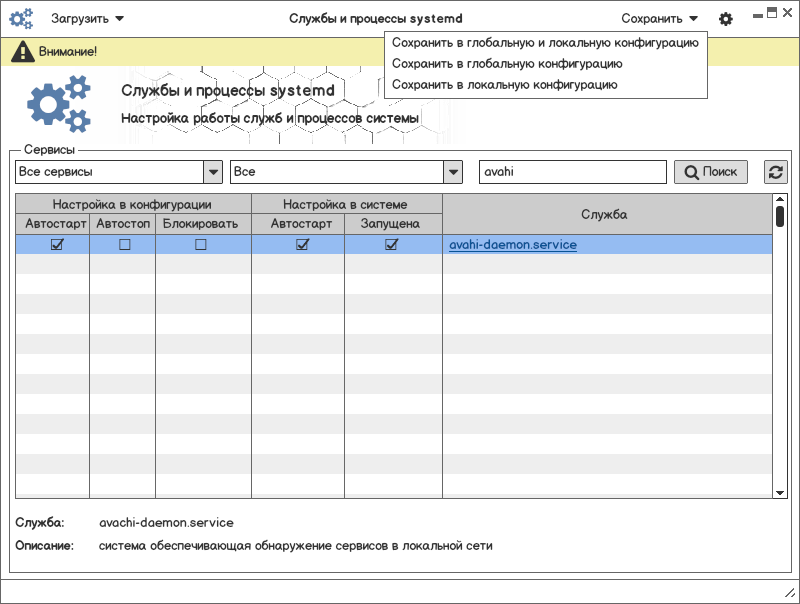Click the warning triangle icon

pyautogui.click(x=23, y=52)
